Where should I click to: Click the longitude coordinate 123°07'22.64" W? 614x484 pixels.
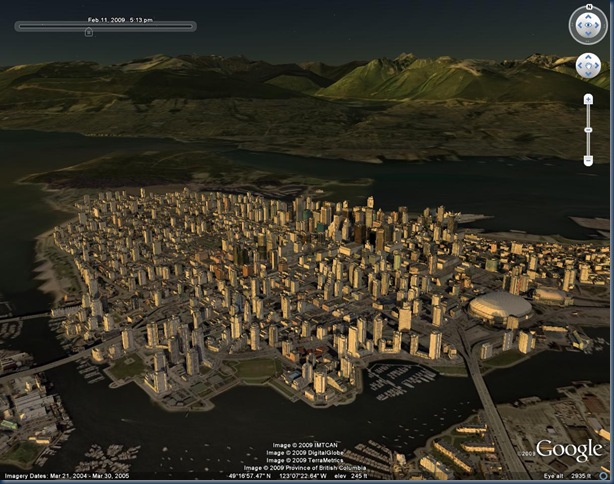[303, 476]
